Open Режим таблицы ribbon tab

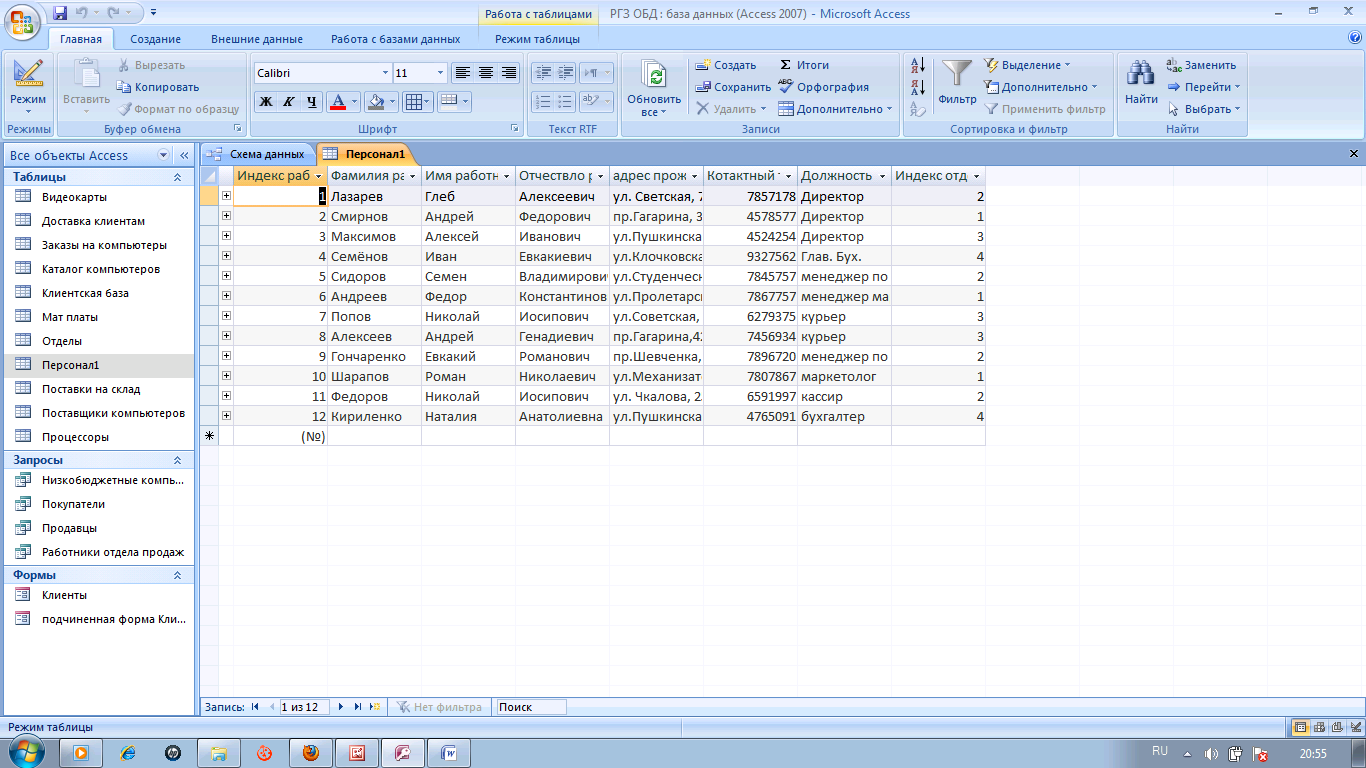pos(537,39)
